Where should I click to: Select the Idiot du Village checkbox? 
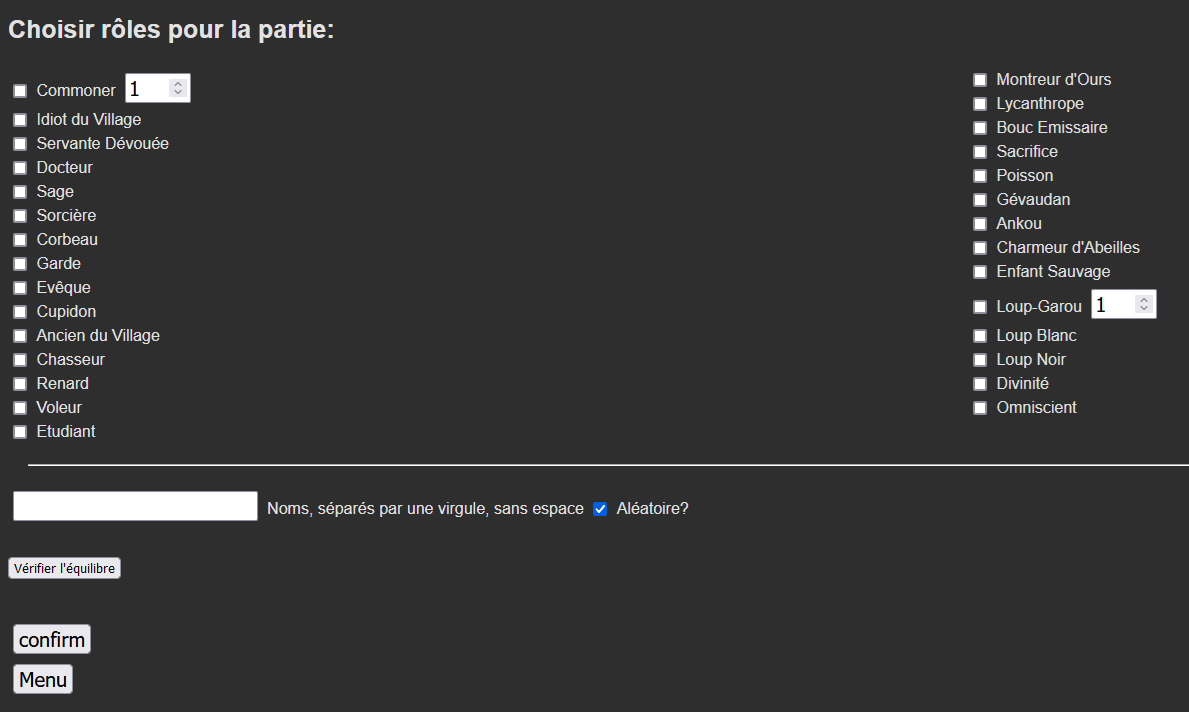coord(20,121)
